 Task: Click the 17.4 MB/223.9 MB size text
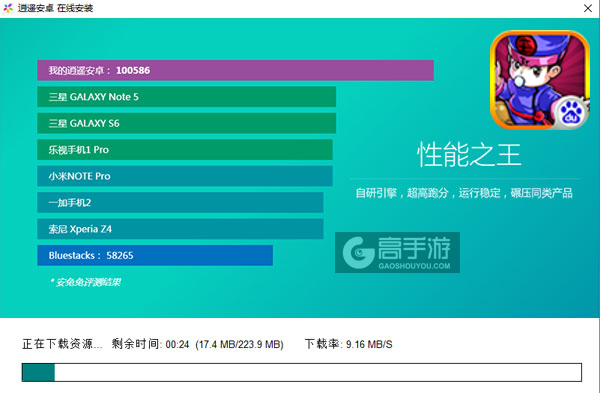tap(240, 344)
